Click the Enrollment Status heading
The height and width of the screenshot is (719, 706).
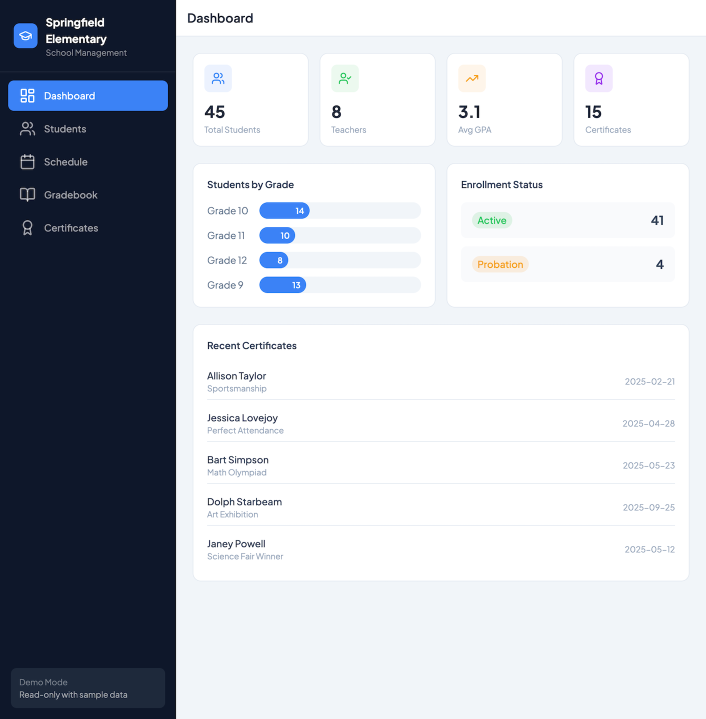(502, 185)
